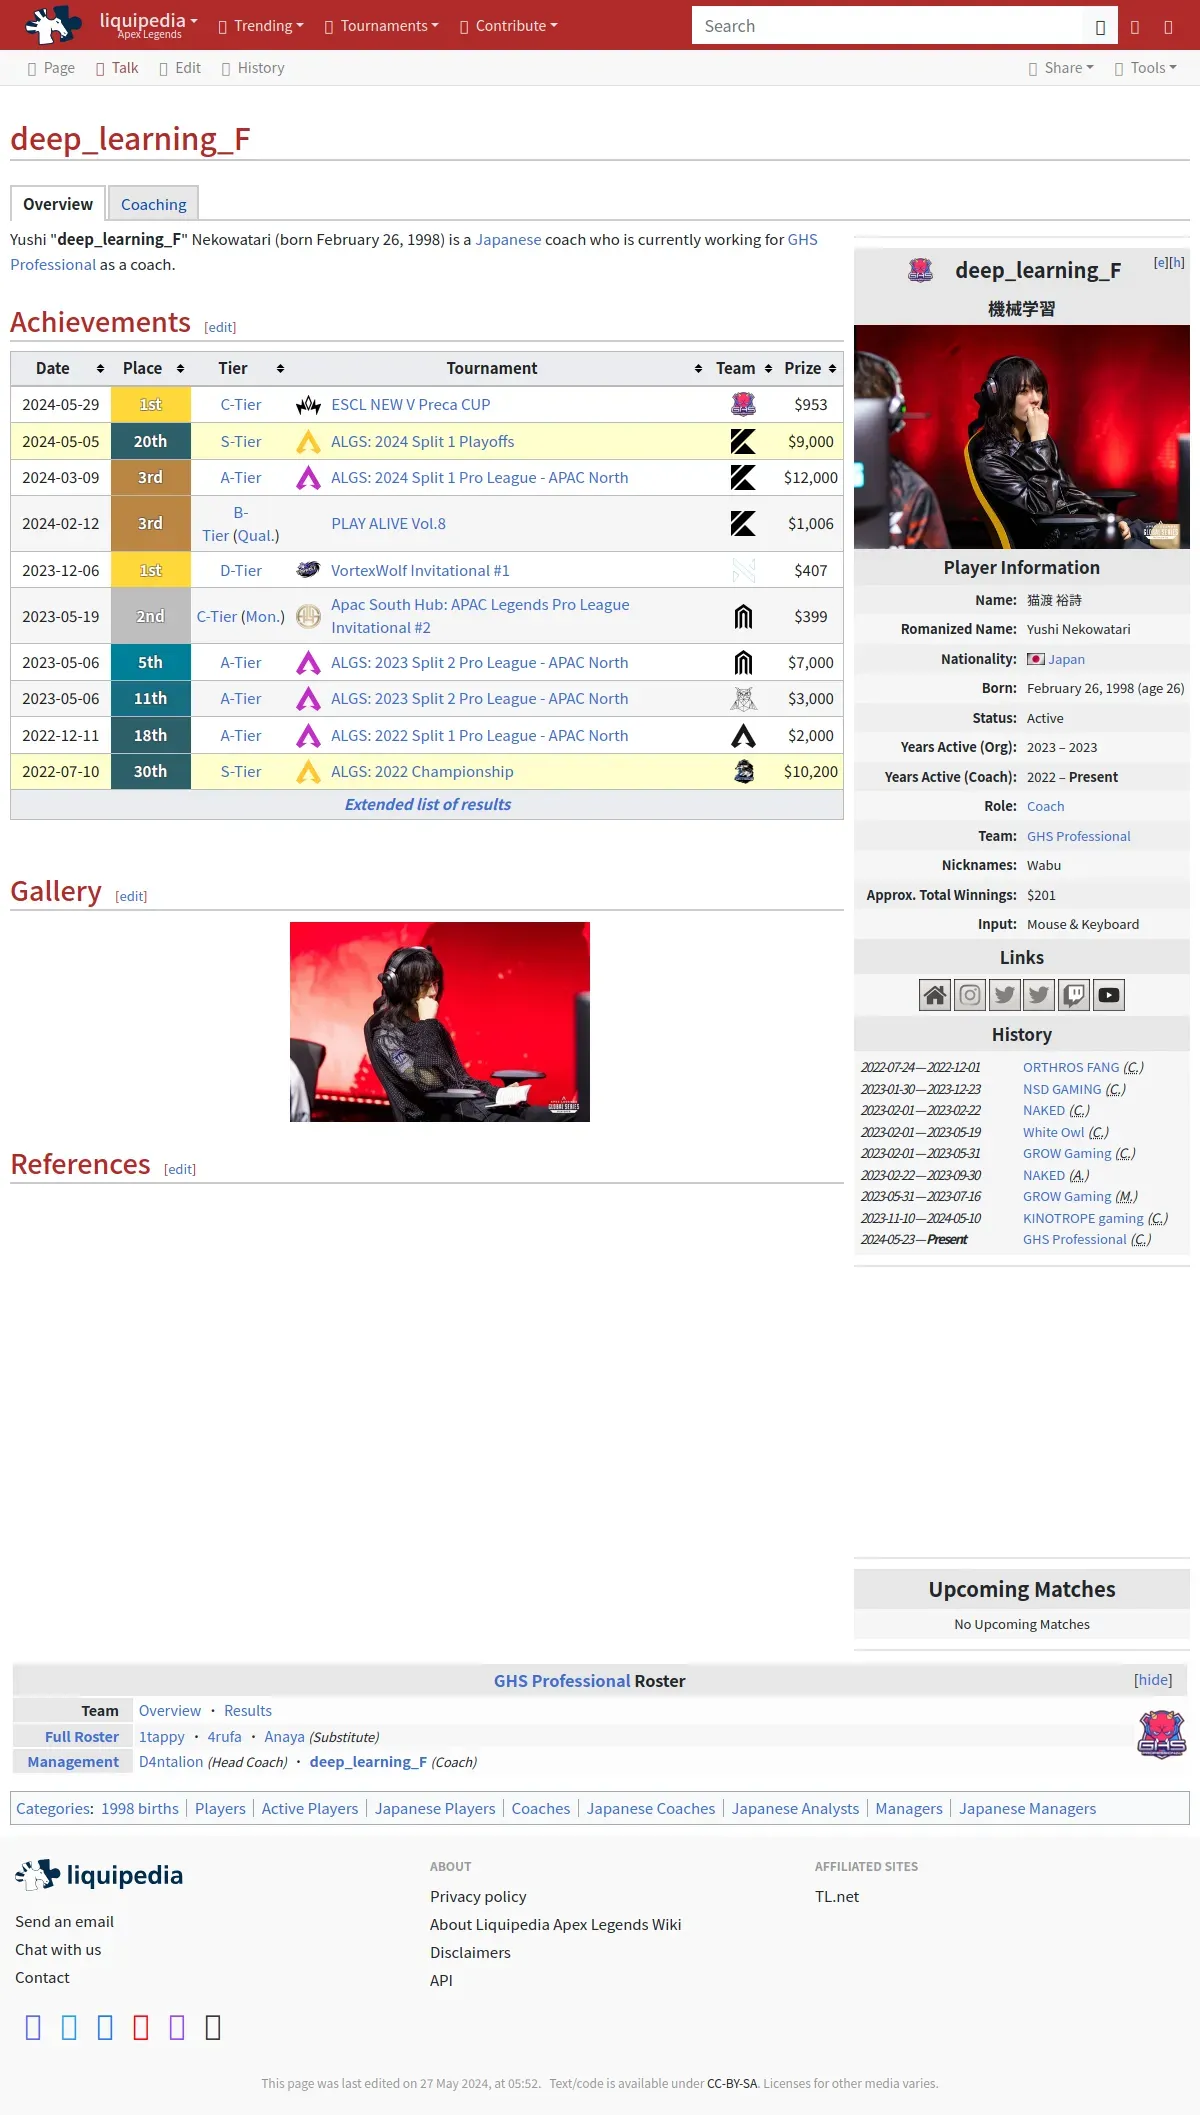Click the Apac South Hub league icon

coord(309,616)
